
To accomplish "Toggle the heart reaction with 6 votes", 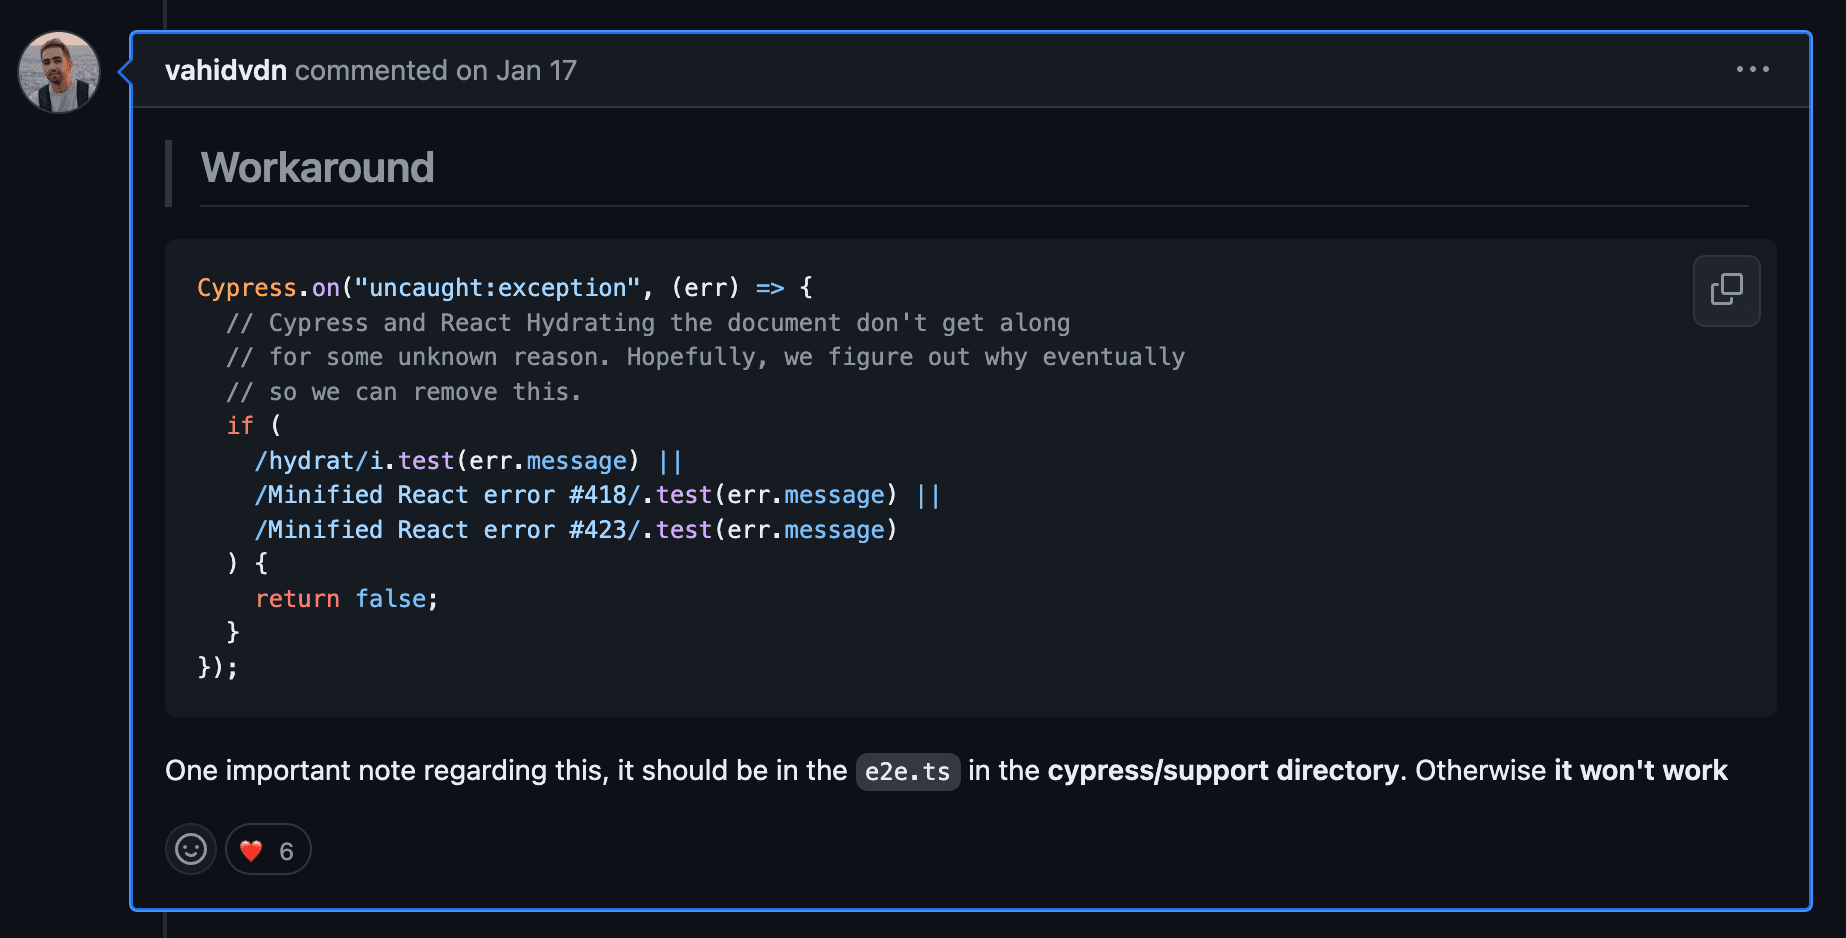I will (x=268, y=849).
